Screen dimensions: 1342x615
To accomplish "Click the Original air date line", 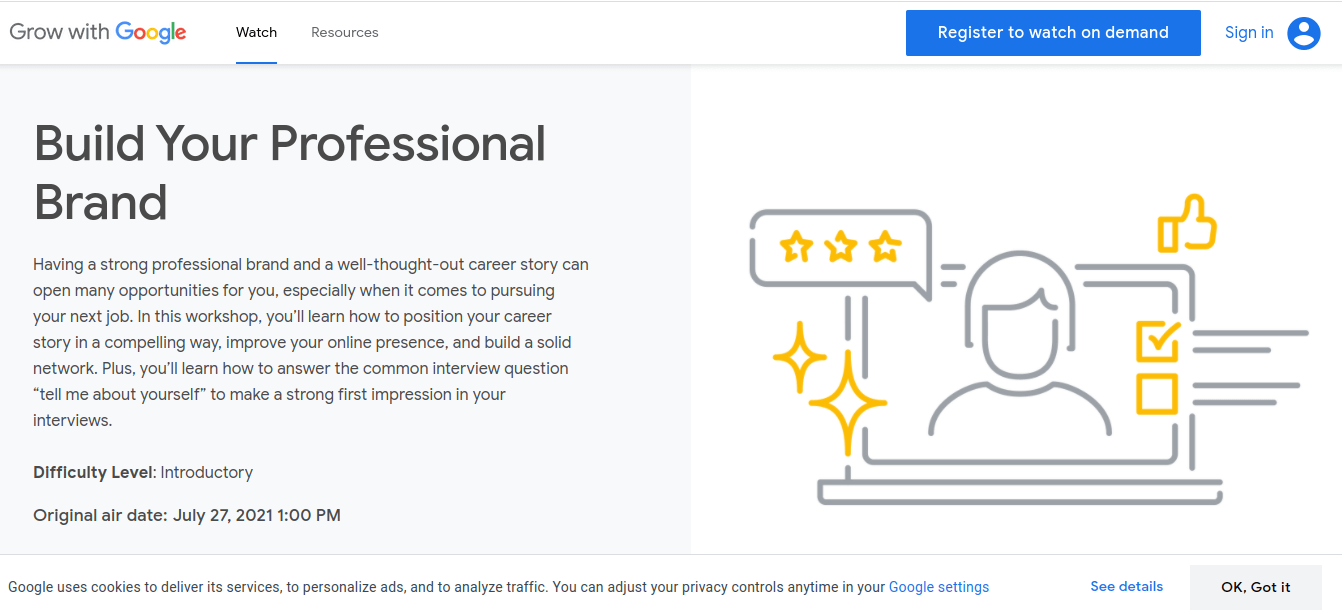I will tap(187, 516).
